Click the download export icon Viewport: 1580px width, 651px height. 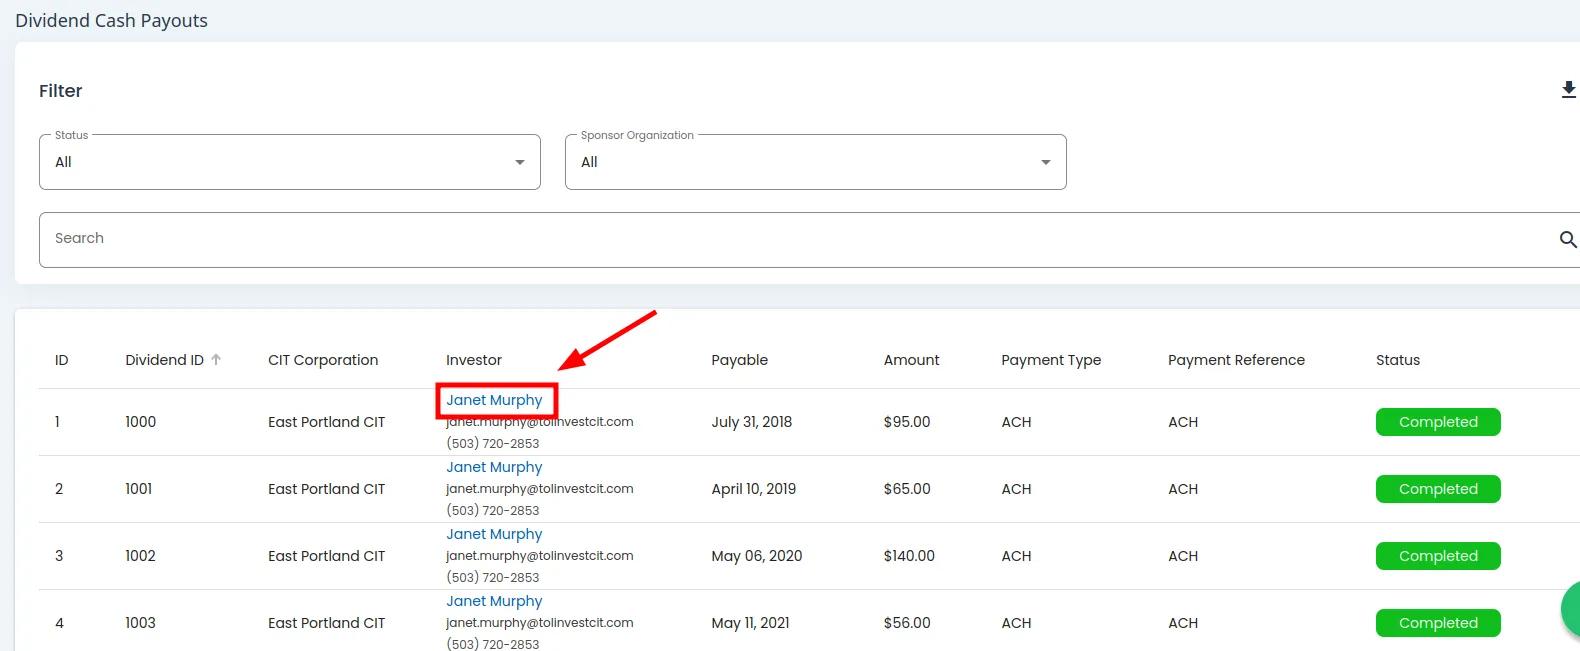1568,90
